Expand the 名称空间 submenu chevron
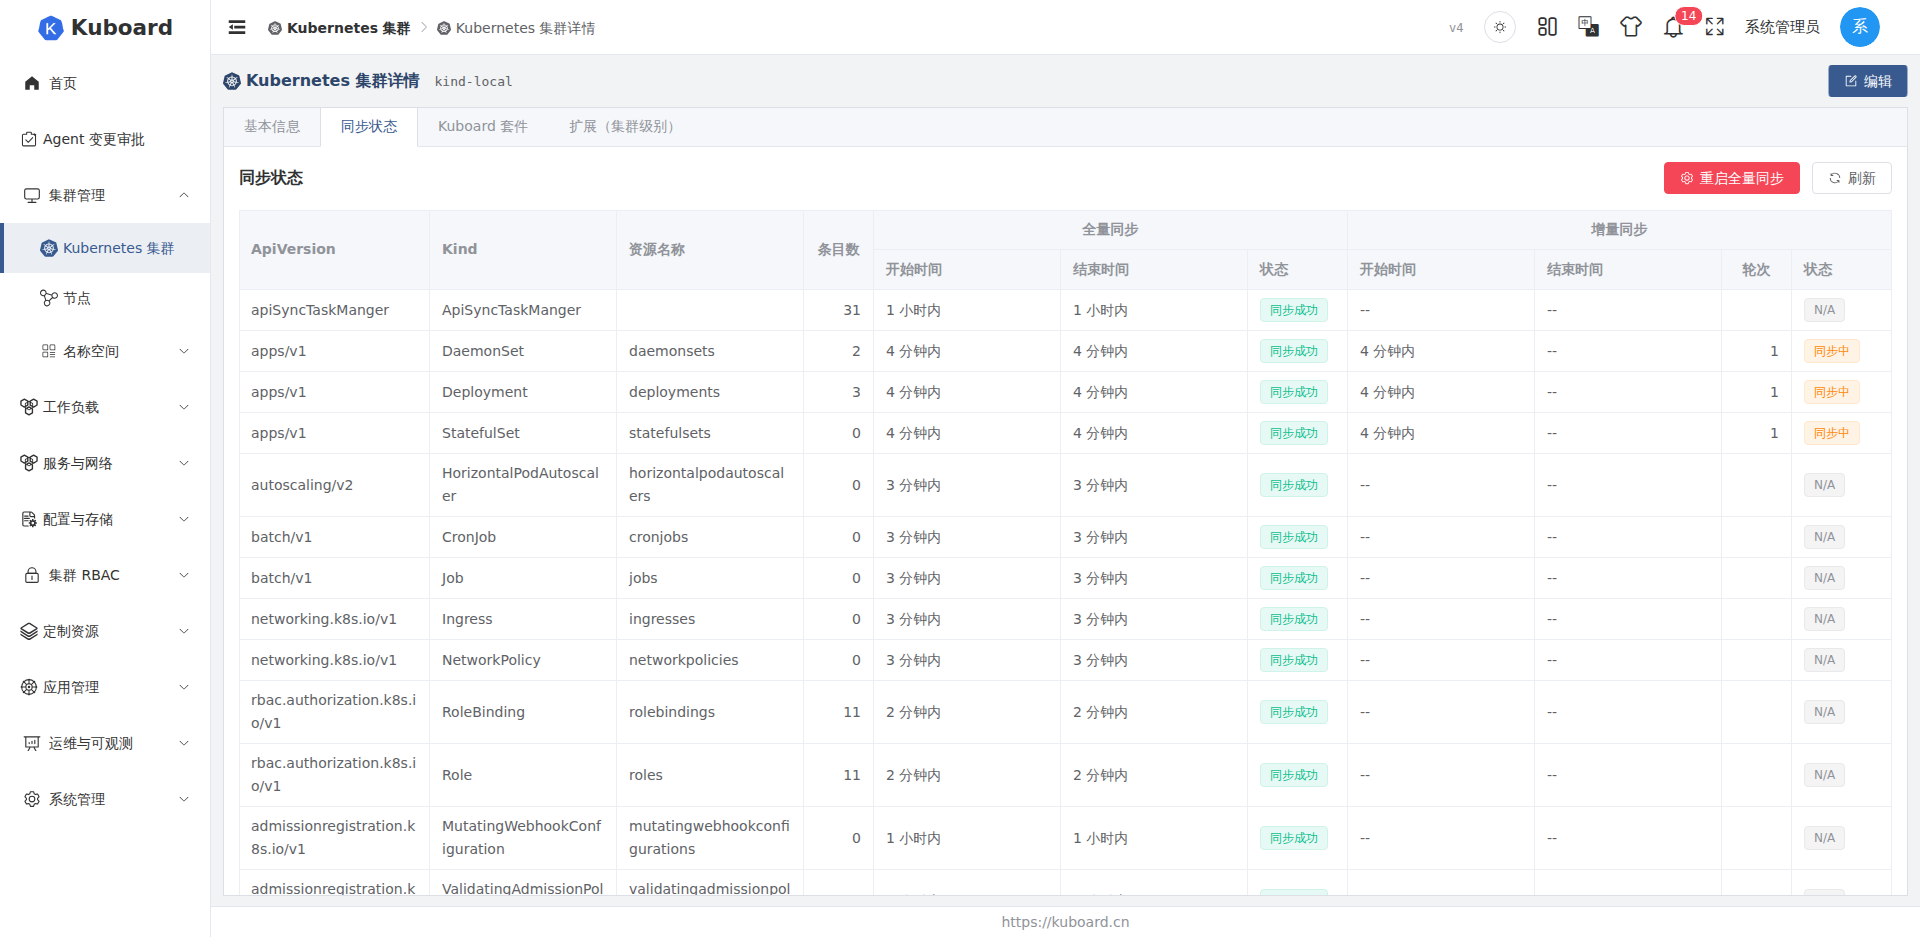Image resolution: width=1920 pixels, height=937 pixels. pyautogui.click(x=184, y=351)
